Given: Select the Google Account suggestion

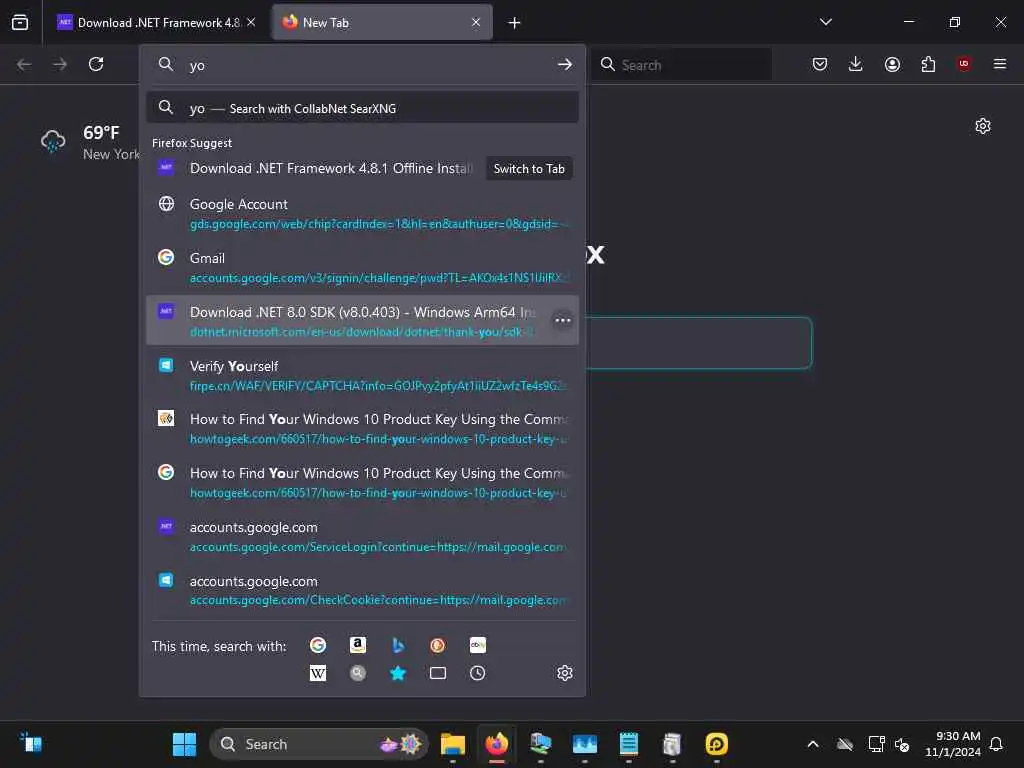Looking at the screenshot, I should 362,213.
